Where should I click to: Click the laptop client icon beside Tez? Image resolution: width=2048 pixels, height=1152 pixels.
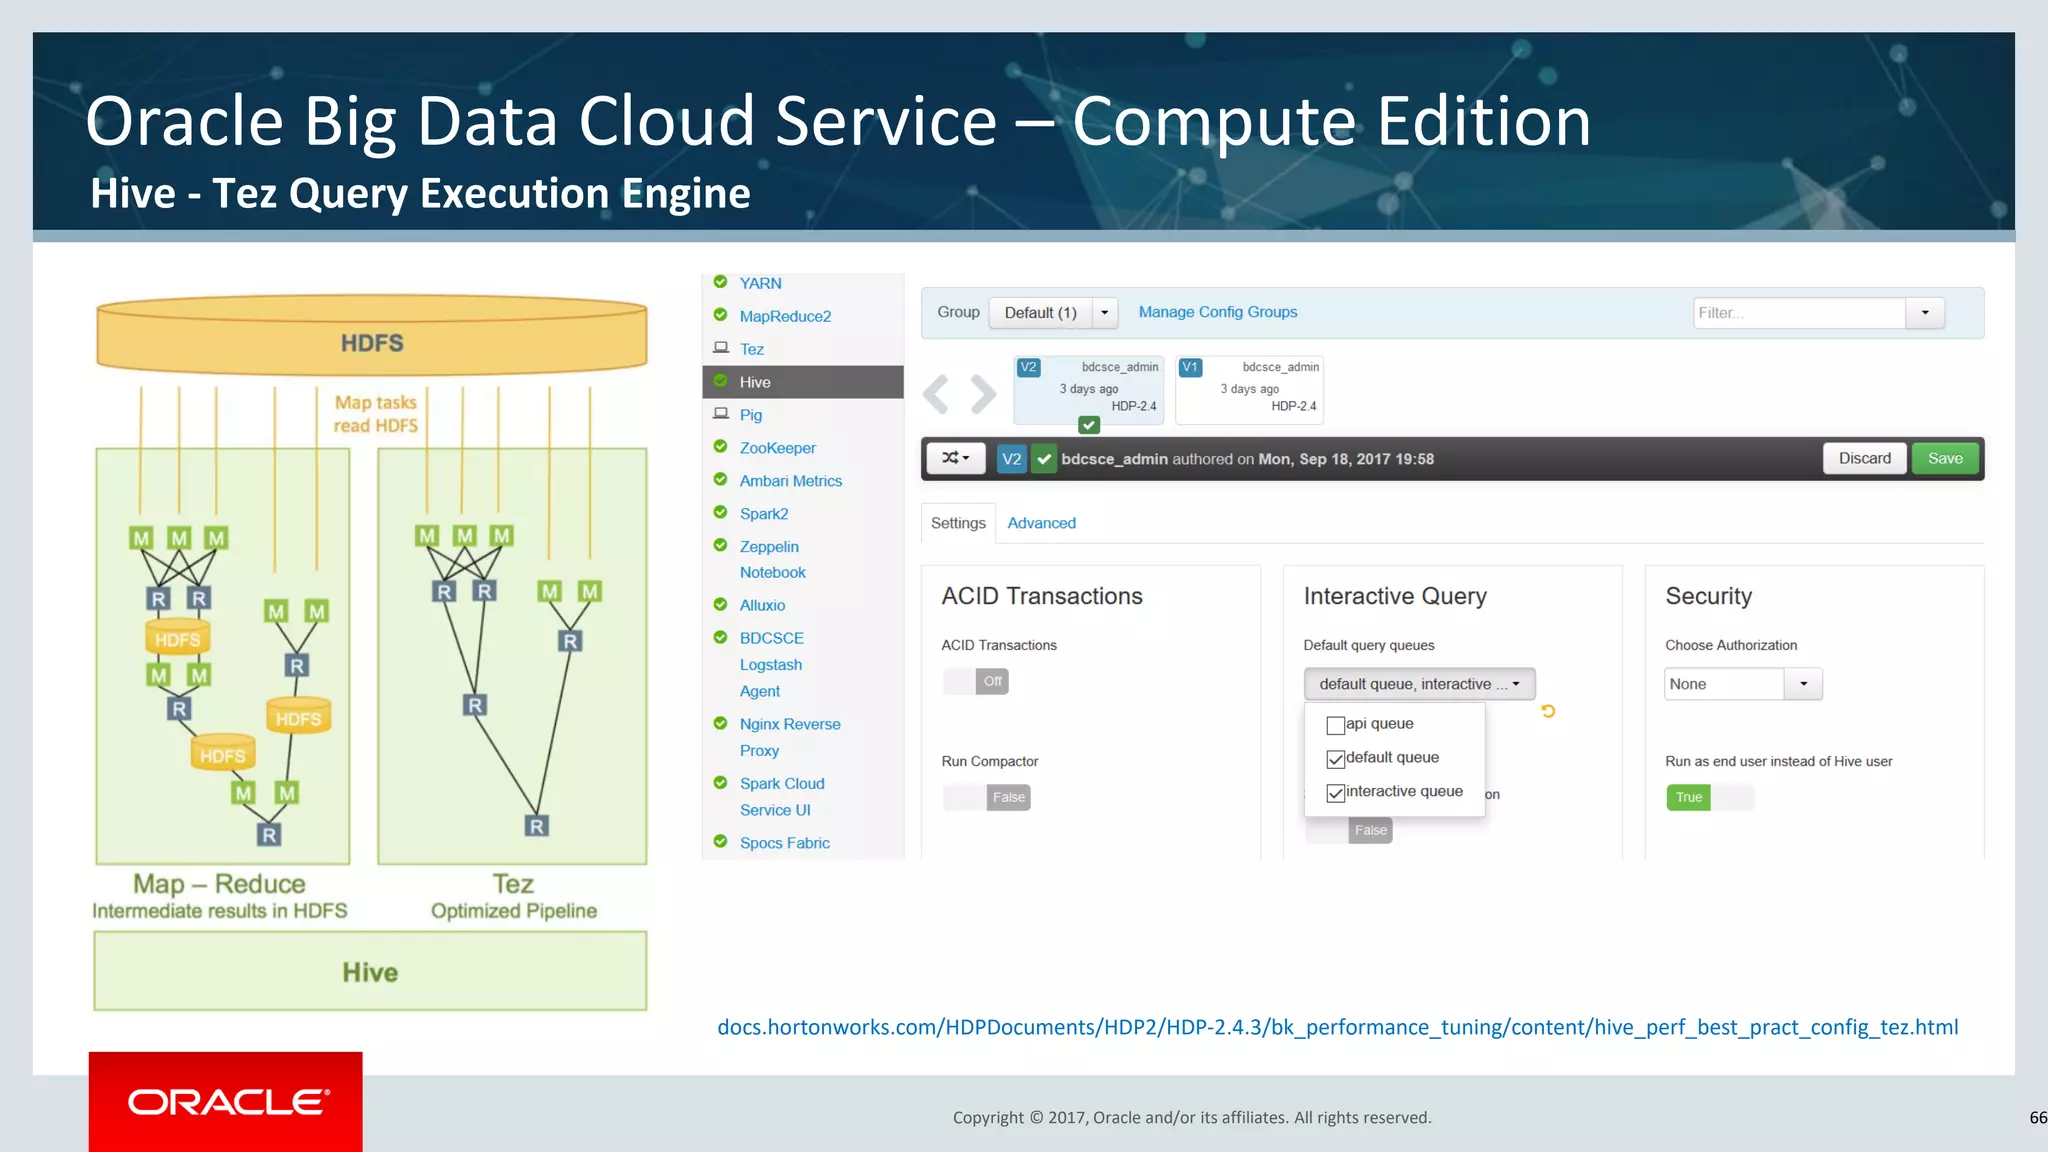pos(720,348)
